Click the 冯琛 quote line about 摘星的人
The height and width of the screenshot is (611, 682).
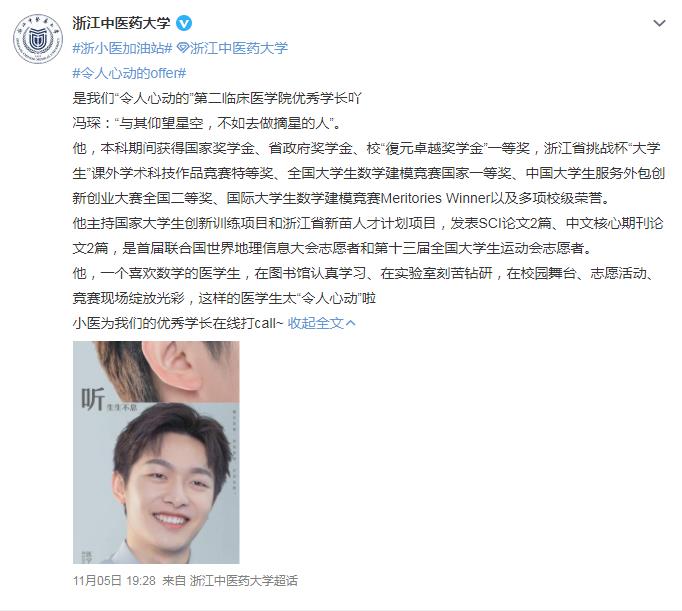(x=208, y=123)
